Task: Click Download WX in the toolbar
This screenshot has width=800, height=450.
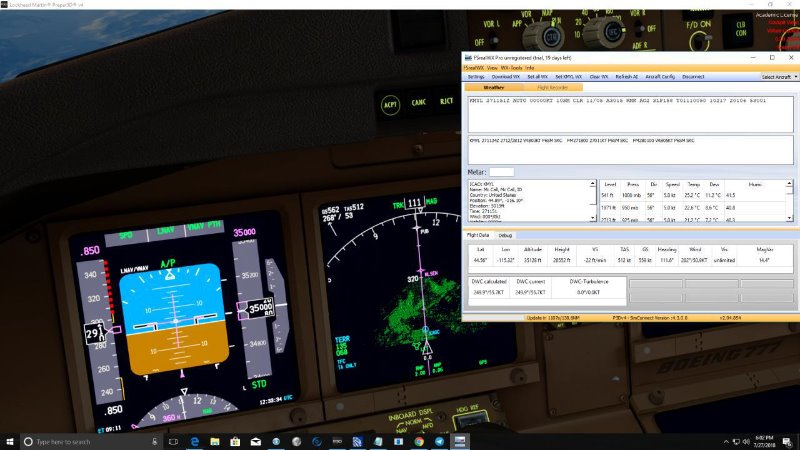Action: point(506,77)
